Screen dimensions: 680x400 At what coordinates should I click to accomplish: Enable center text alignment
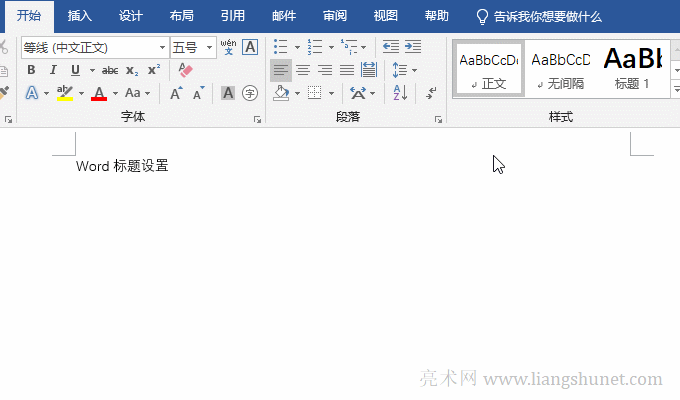(303, 70)
